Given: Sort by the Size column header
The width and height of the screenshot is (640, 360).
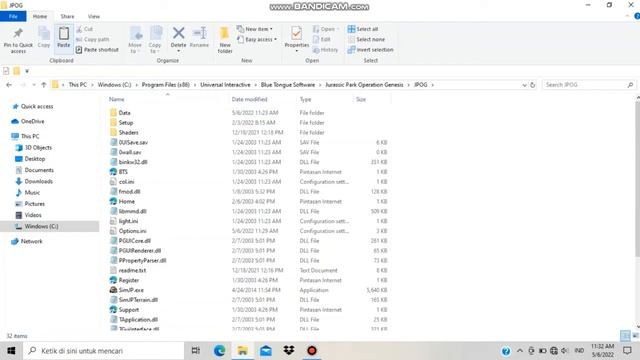Looking at the screenshot, I should click(x=361, y=99).
